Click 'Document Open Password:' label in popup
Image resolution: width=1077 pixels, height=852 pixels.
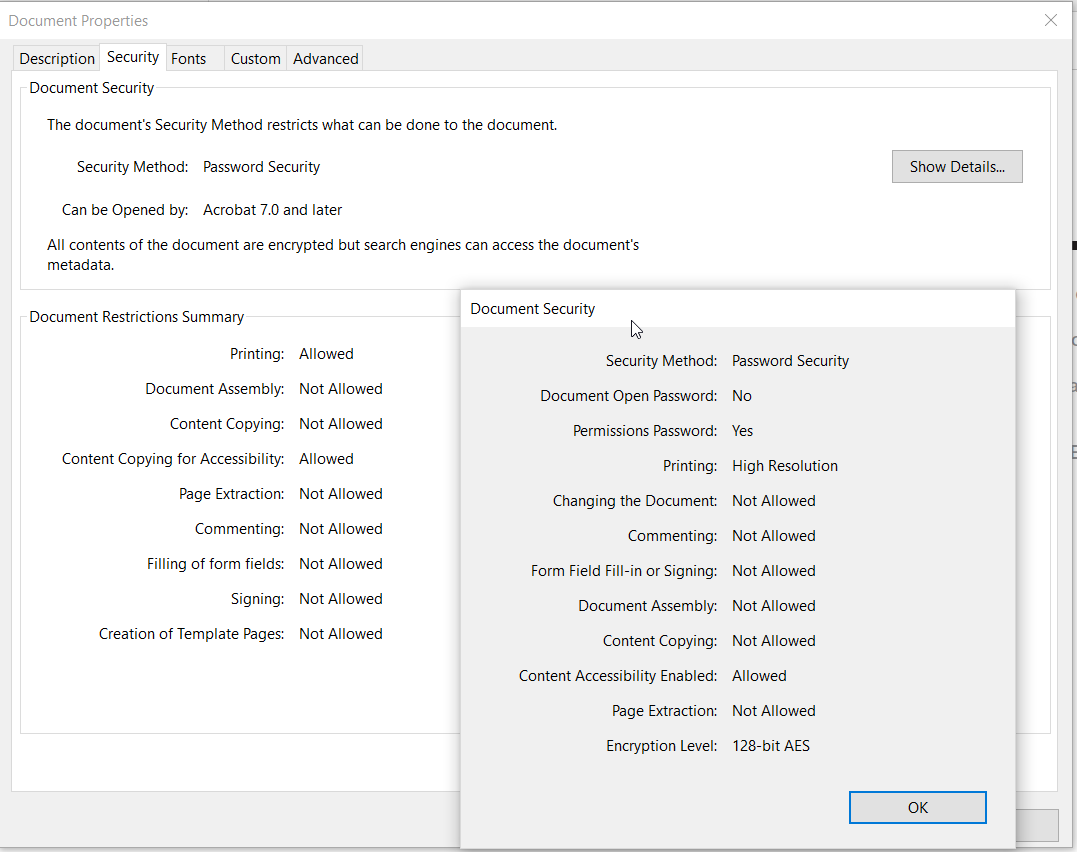(628, 396)
